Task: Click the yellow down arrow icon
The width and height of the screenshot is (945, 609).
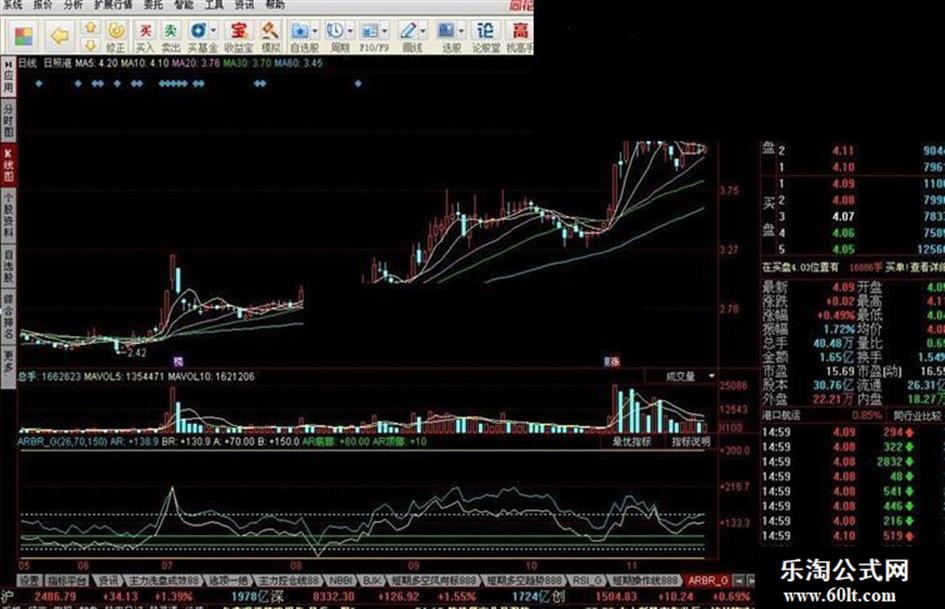Action: point(90,45)
